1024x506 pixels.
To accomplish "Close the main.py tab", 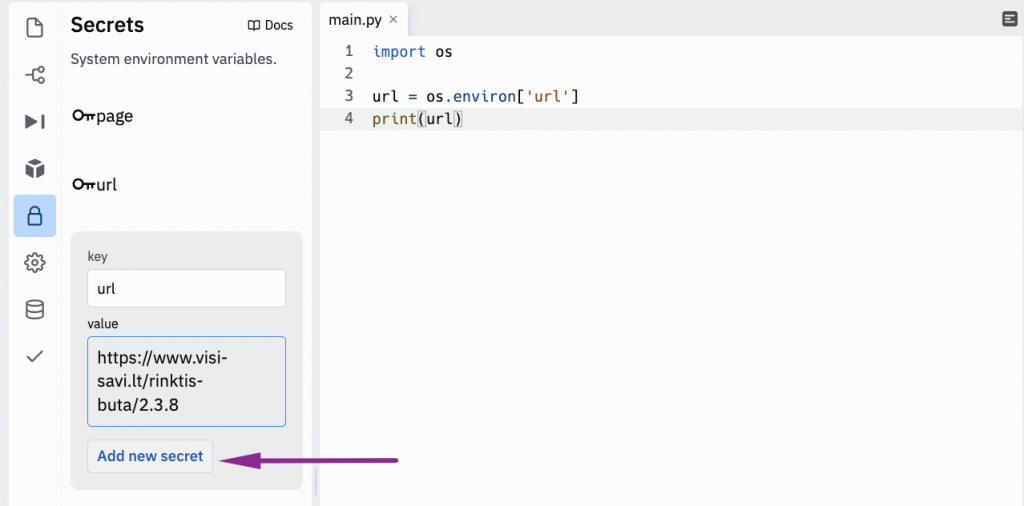I will coord(393,19).
